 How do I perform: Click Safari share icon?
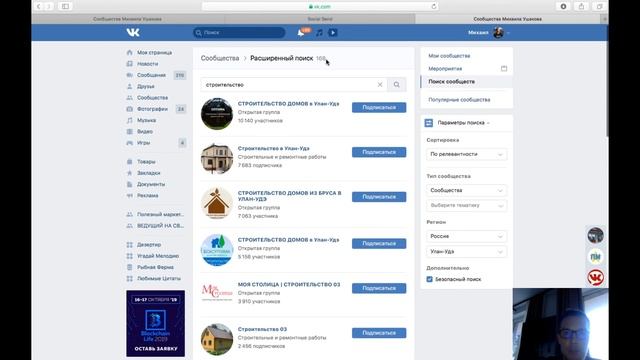pyautogui.click(x=581, y=6)
